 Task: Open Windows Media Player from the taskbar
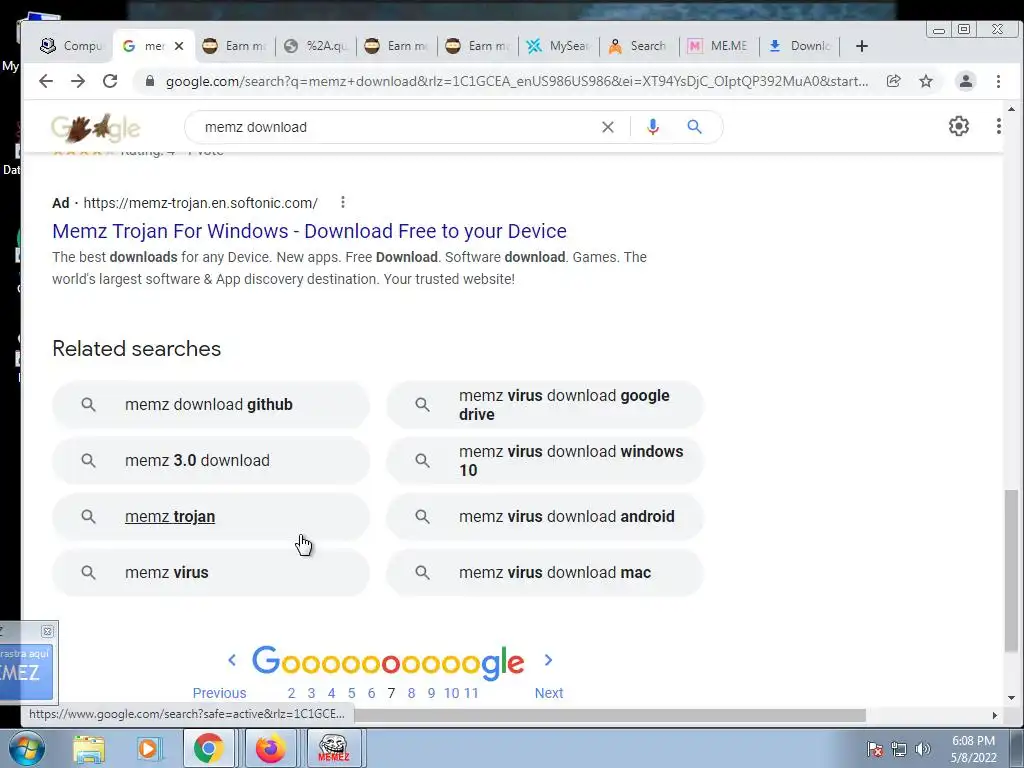tap(148, 749)
